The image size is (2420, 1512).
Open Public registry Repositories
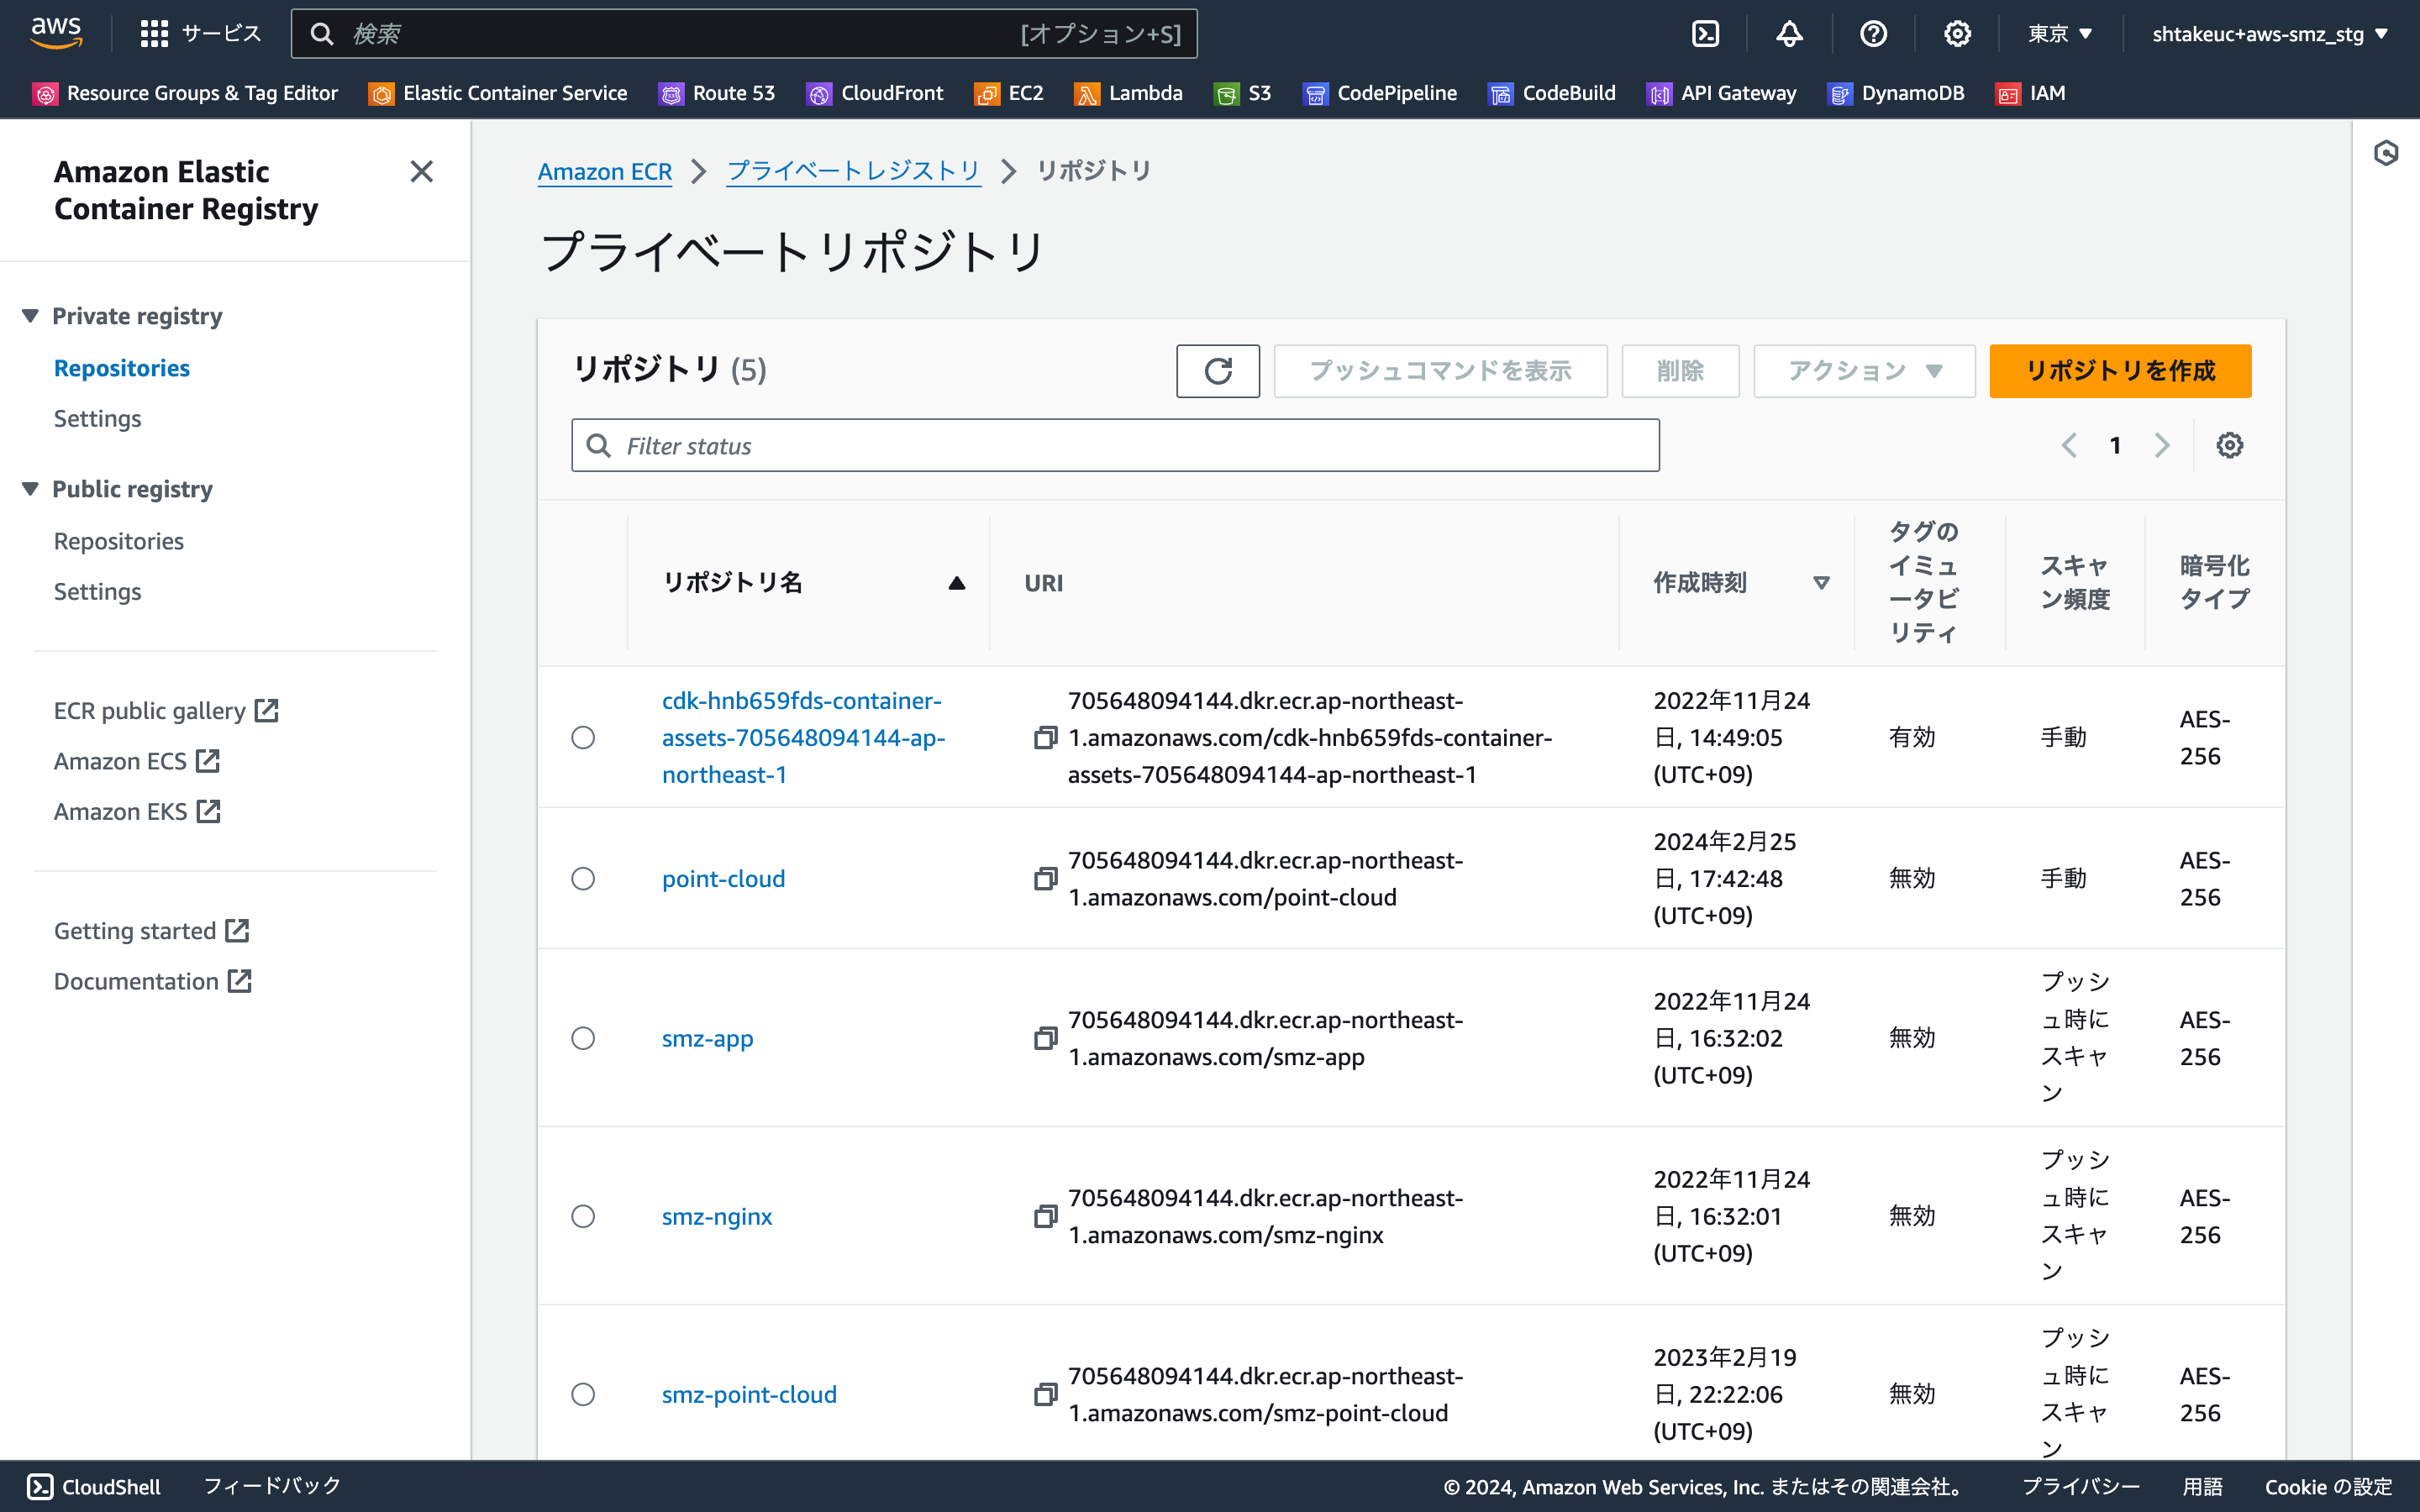tap(119, 541)
